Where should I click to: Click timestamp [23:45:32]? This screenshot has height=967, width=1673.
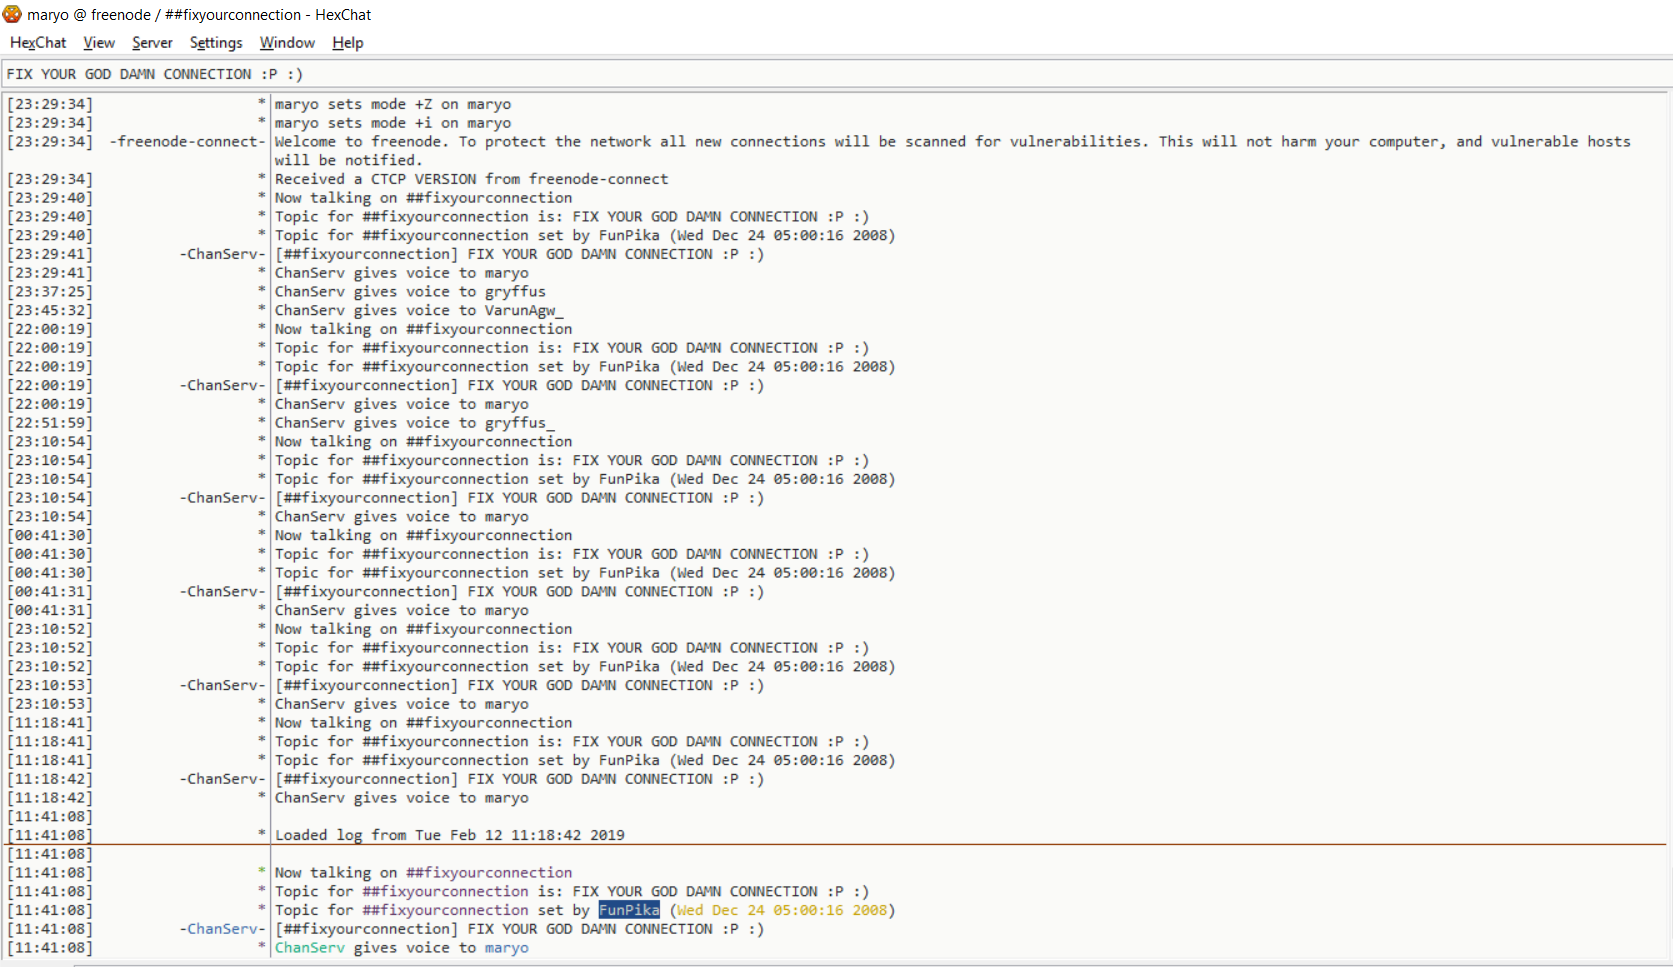(50, 310)
